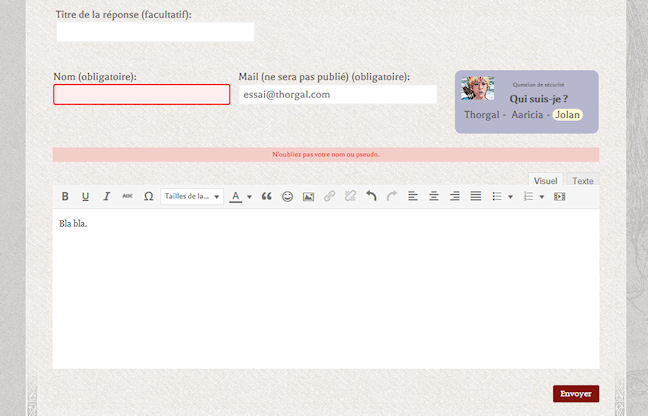Expand the bullet list style dropdown

[x=512, y=197]
